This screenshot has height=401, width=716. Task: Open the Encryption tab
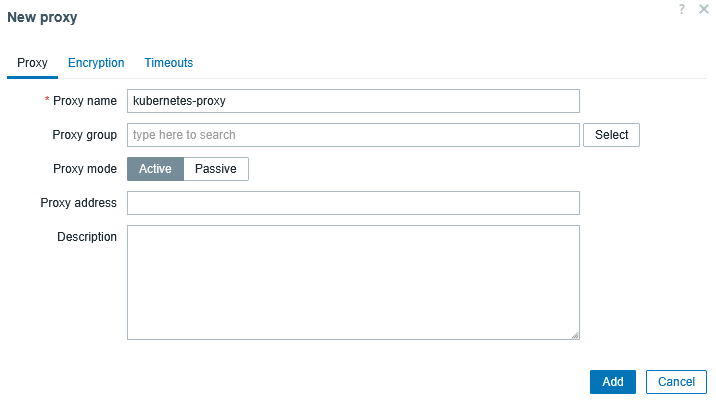[x=96, y=63]
